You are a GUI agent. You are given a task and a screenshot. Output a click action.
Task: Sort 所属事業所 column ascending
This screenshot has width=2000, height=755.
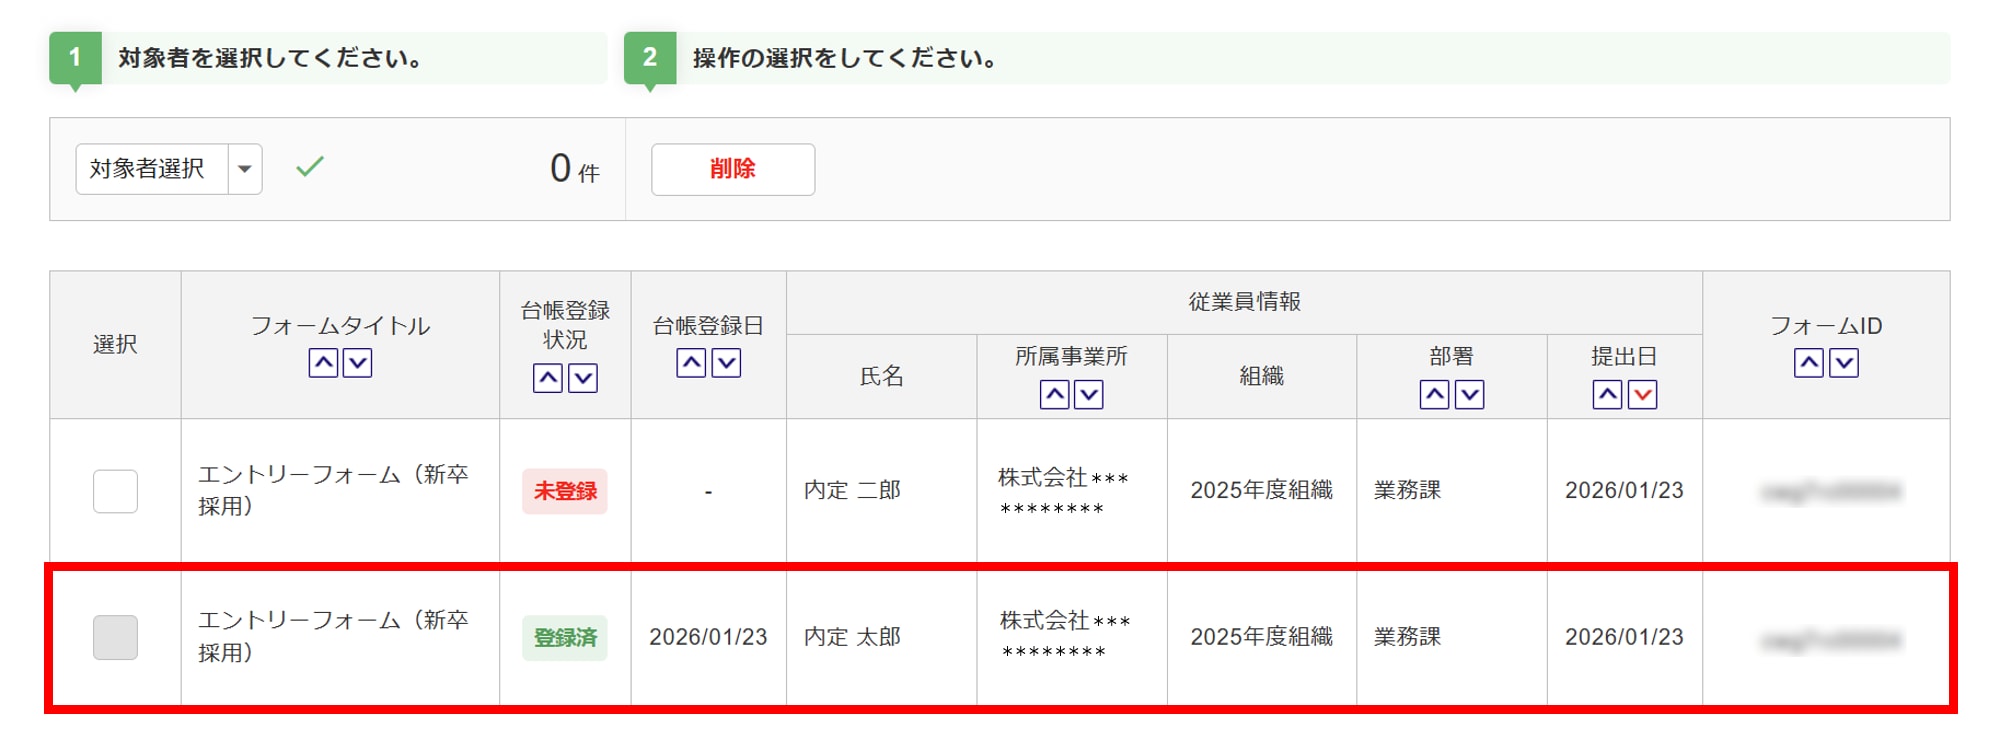click(1054, 395)
